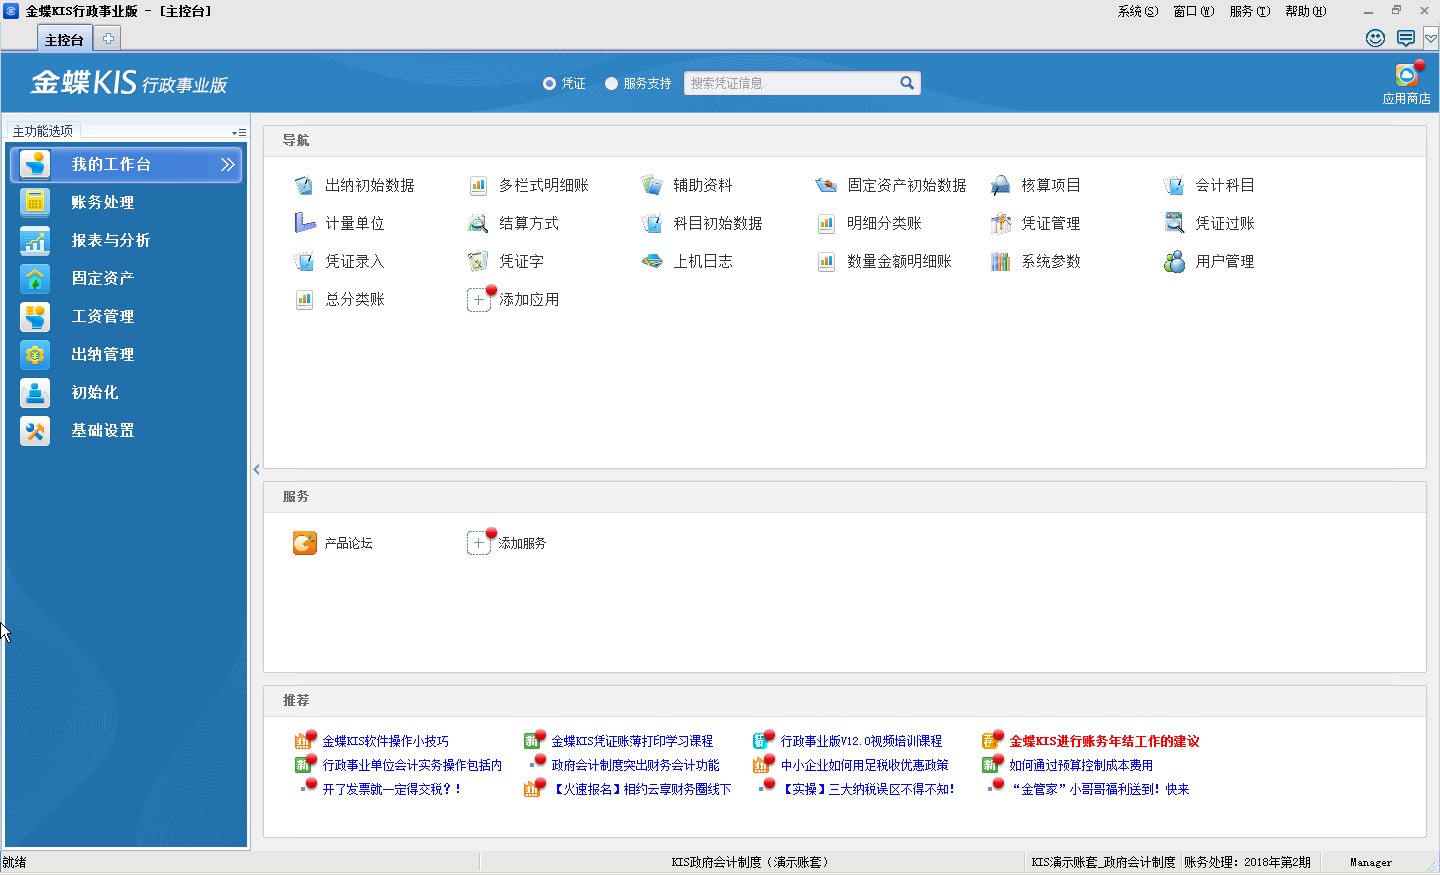Open 系统参数 icon
This screenshot has width=1440, height=875.
[x=1000, y=261]
